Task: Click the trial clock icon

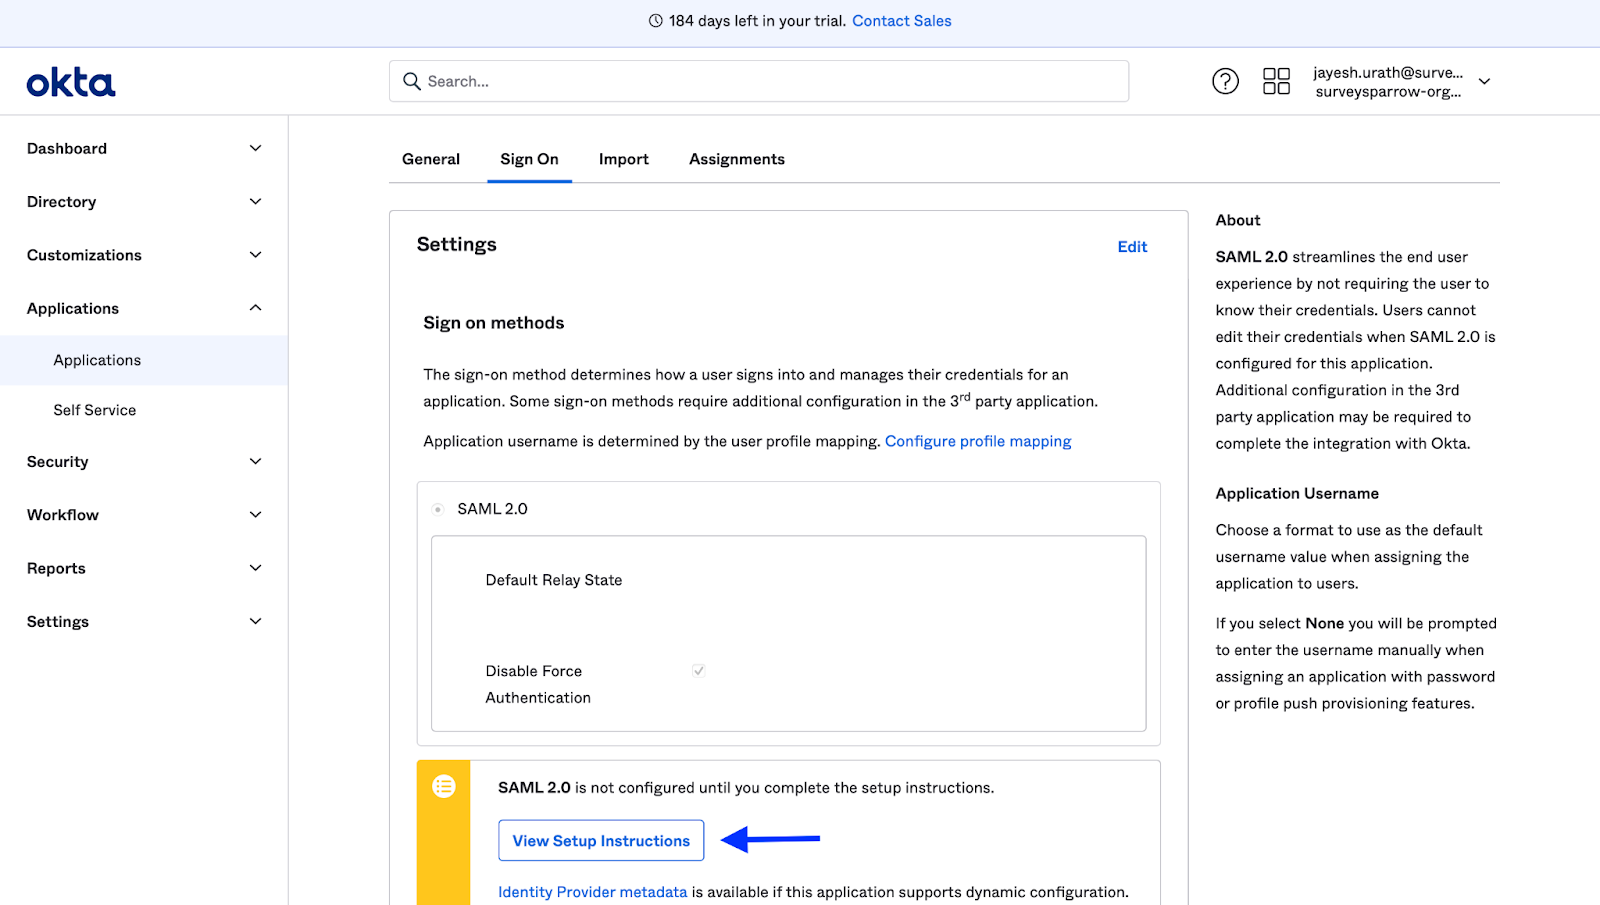Action: point(656,21)
